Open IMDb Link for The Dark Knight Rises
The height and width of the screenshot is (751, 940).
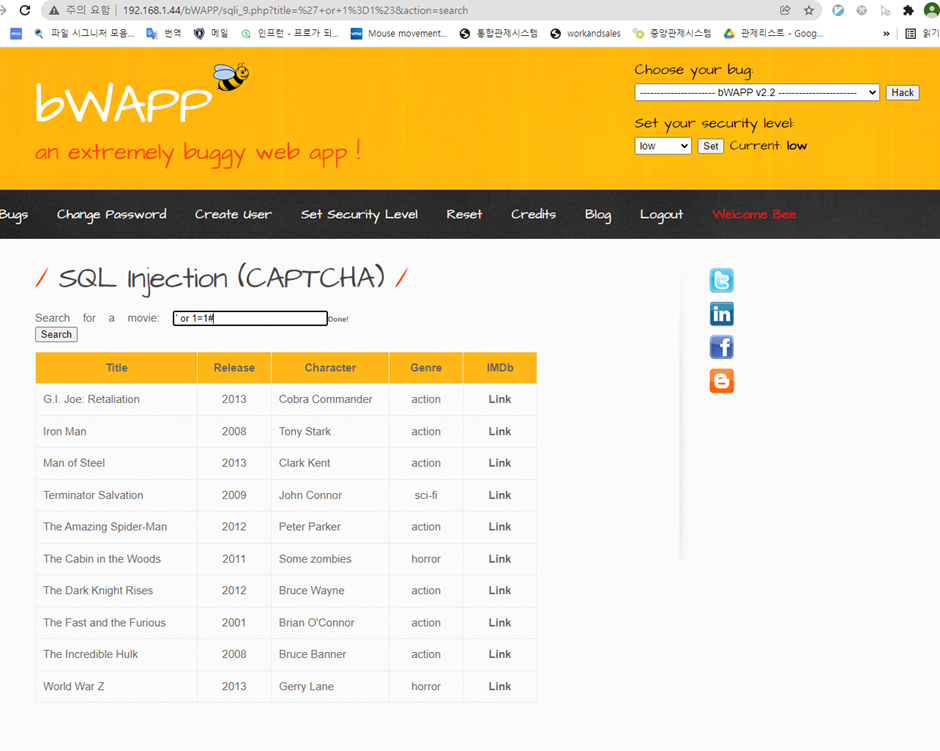tap(499, 590)
